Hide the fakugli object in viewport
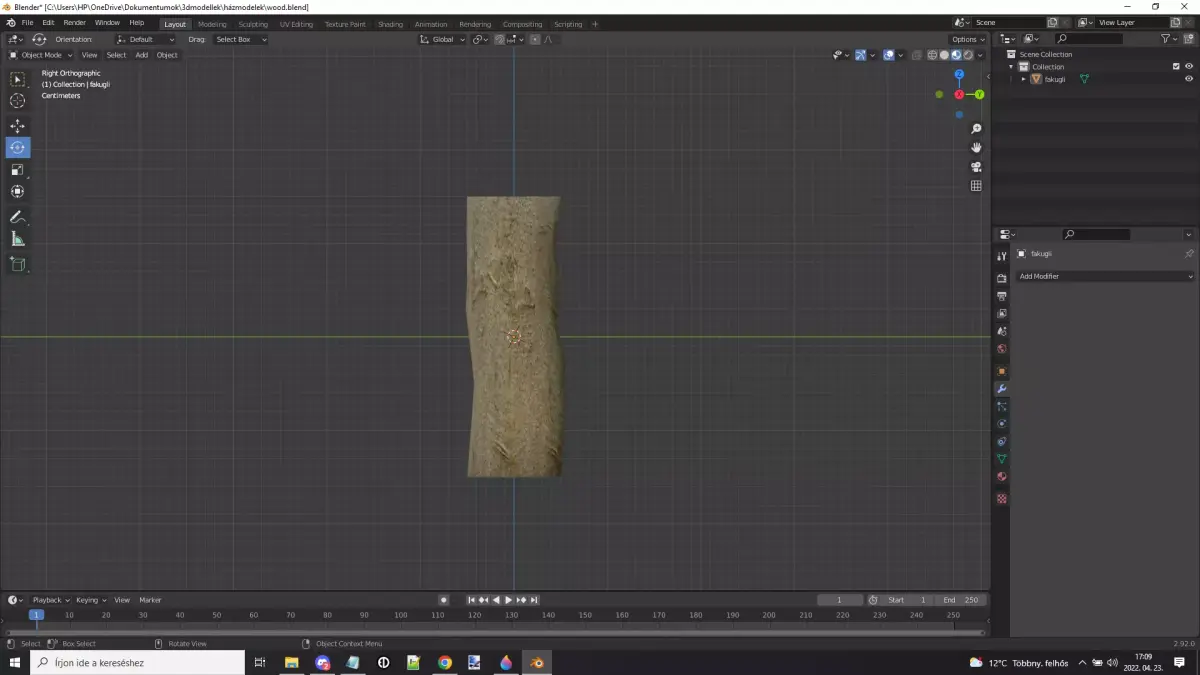1200x675 pixels. click(1189, 79)
